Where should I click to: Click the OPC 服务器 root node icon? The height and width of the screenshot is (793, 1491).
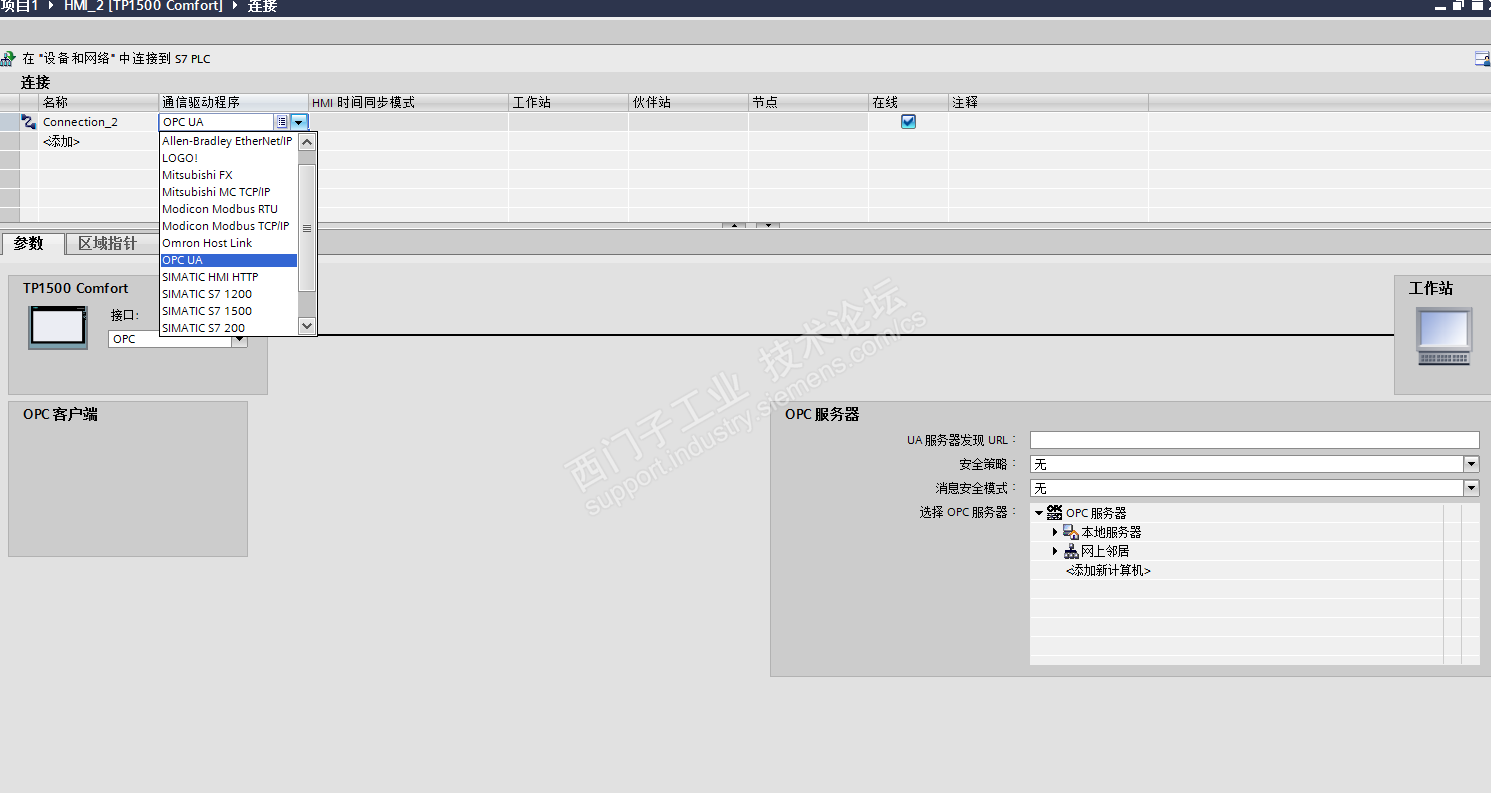click(1054, 512)
